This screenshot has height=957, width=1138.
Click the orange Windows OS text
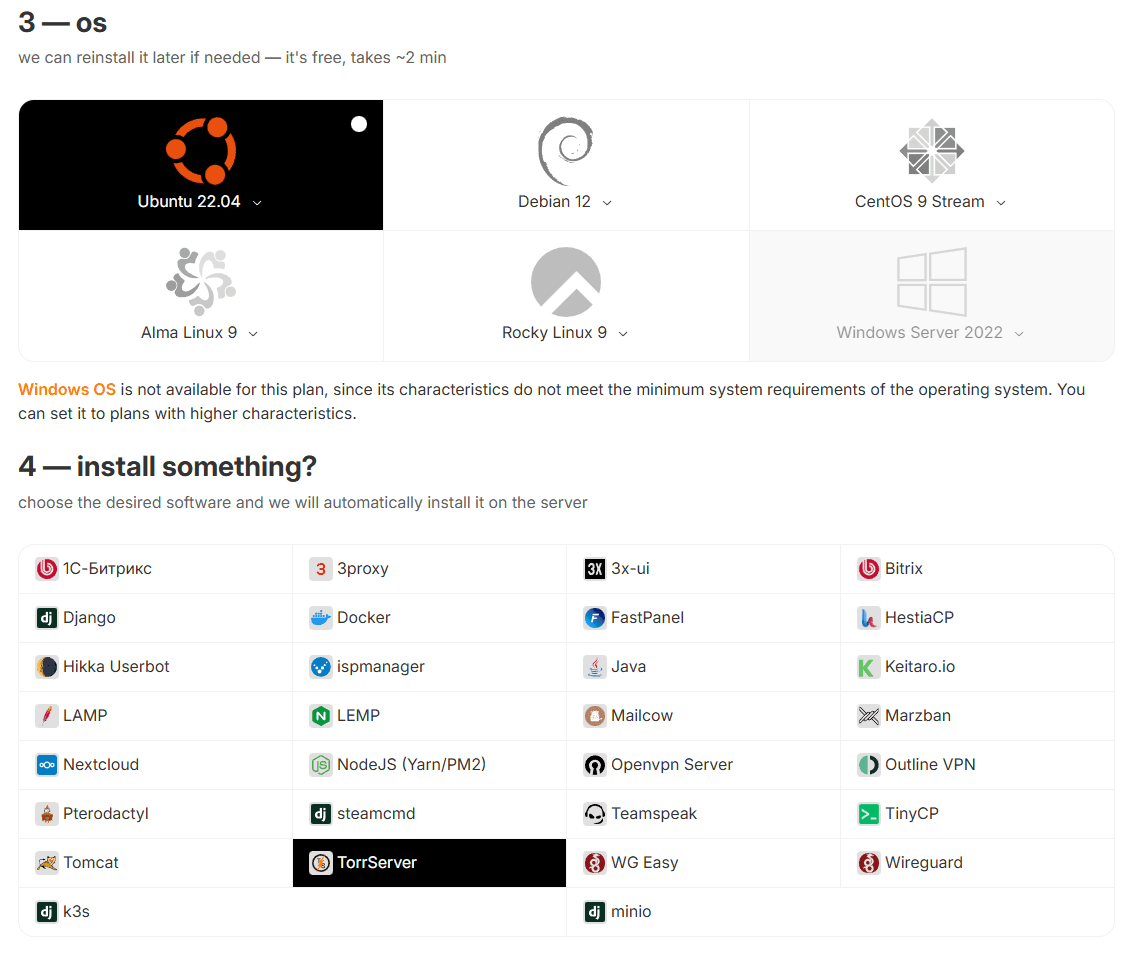pos(67,389)
